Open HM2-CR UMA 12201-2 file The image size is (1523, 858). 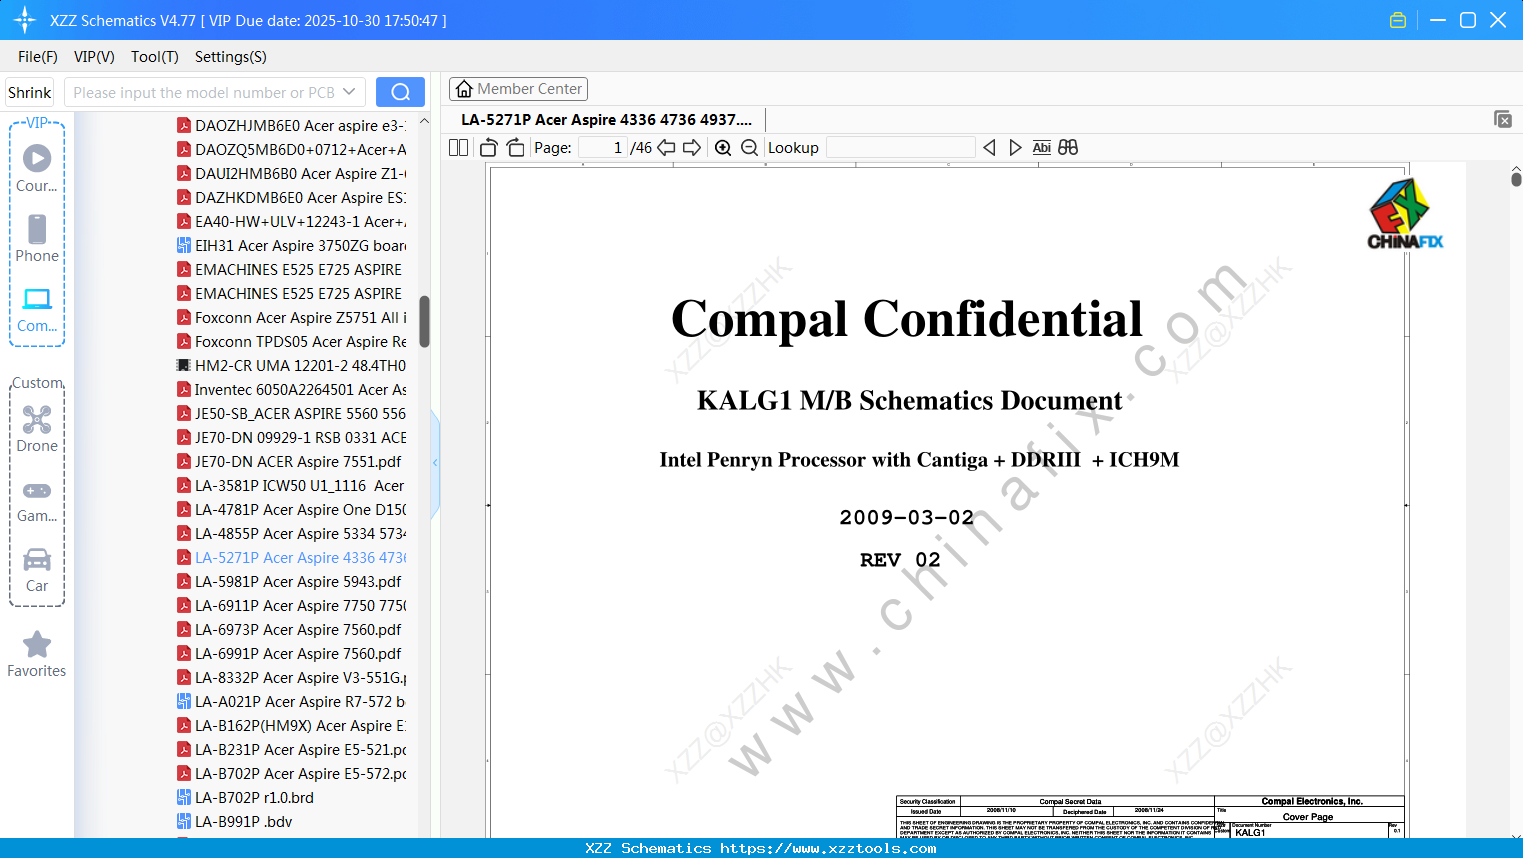tap(291, 366)
